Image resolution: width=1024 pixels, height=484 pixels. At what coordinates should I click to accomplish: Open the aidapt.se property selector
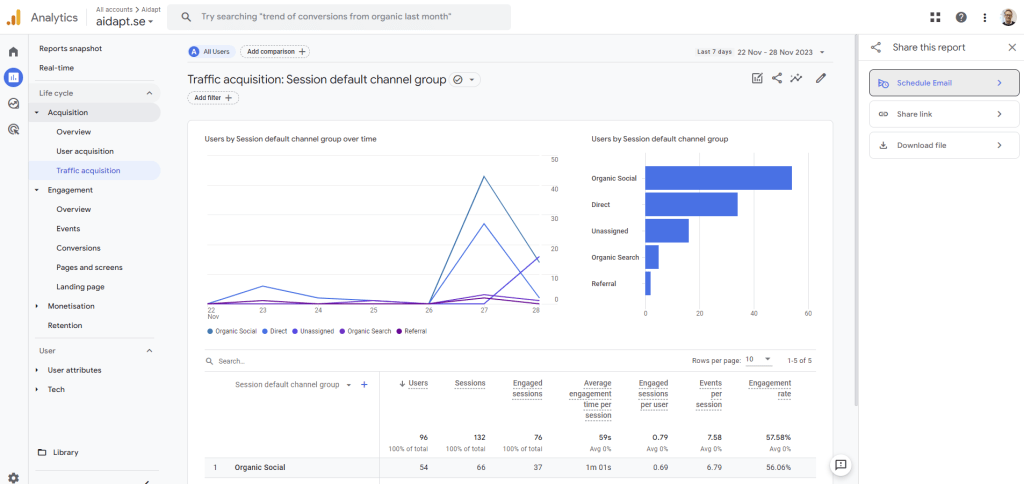point(125,22)
